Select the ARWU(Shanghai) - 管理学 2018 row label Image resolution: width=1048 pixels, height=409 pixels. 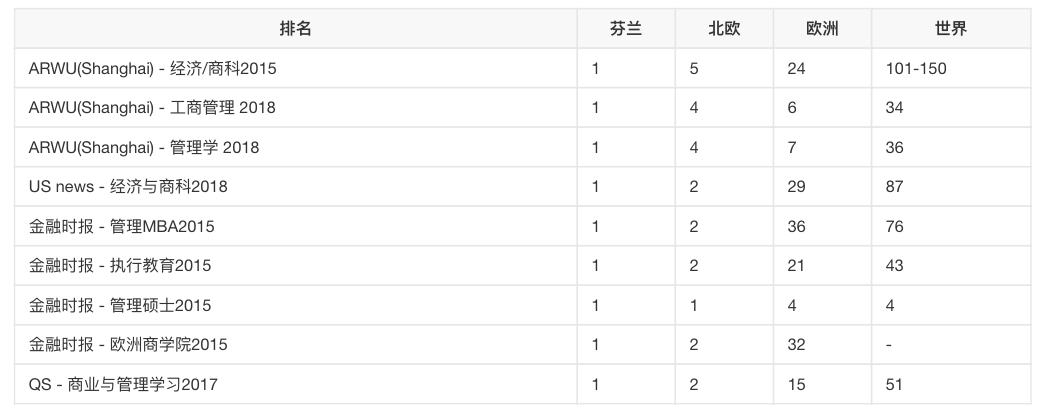pyautogui.click(x=144, y=147)
